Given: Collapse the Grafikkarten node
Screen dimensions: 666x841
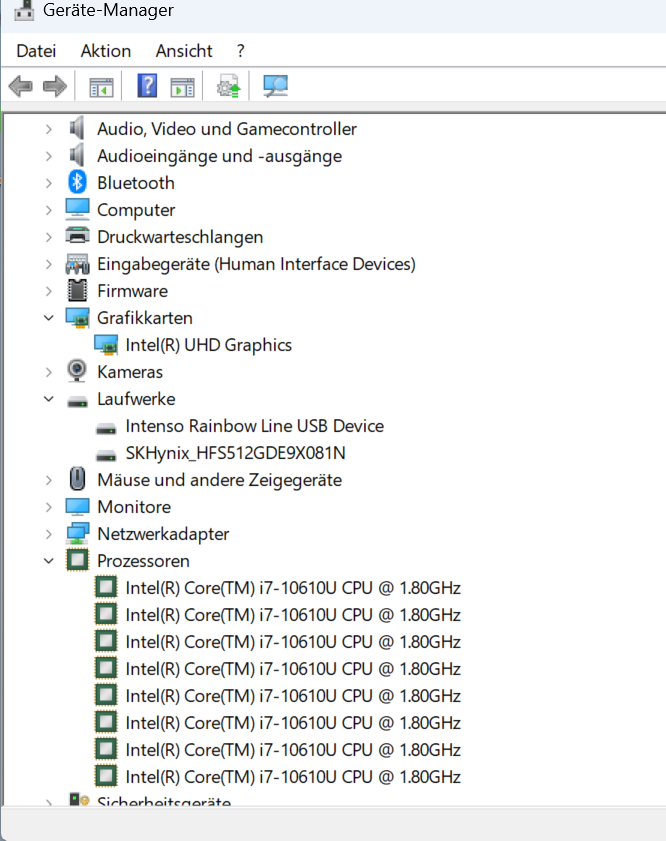Looking at the screenshot, I should (49, 318).
